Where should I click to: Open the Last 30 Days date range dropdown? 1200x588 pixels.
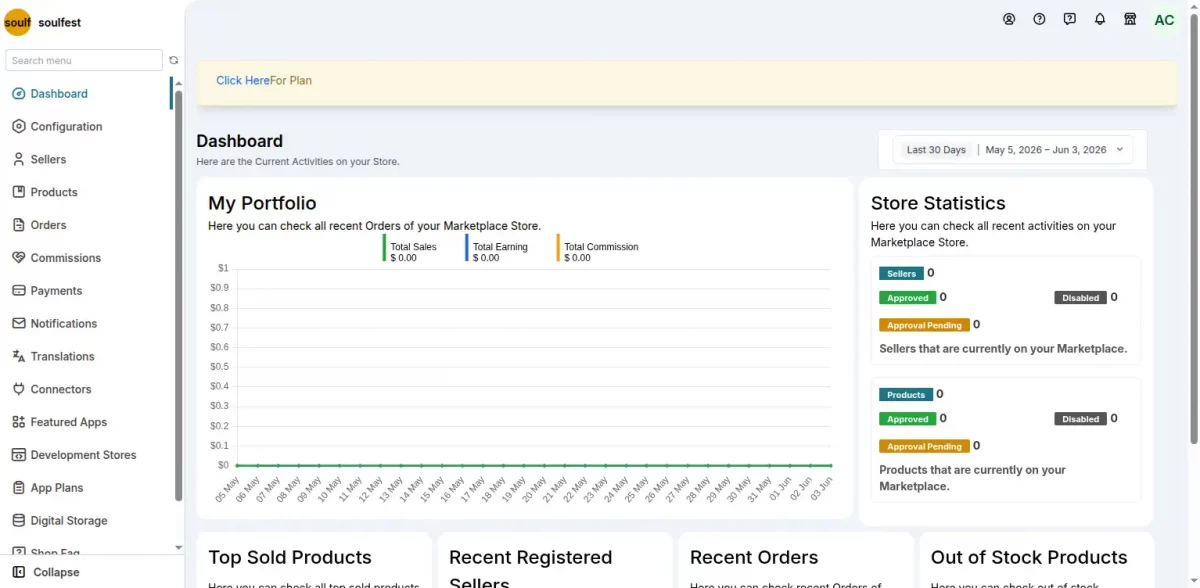(x=1013, y=150)
